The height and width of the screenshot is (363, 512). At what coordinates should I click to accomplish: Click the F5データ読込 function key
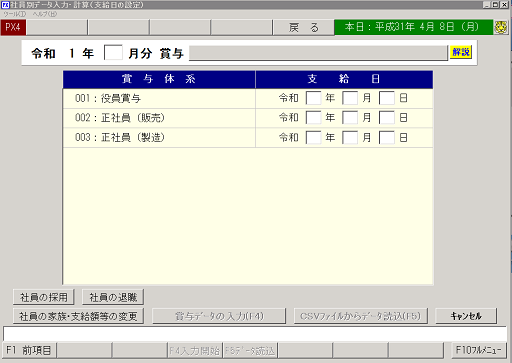250,350
